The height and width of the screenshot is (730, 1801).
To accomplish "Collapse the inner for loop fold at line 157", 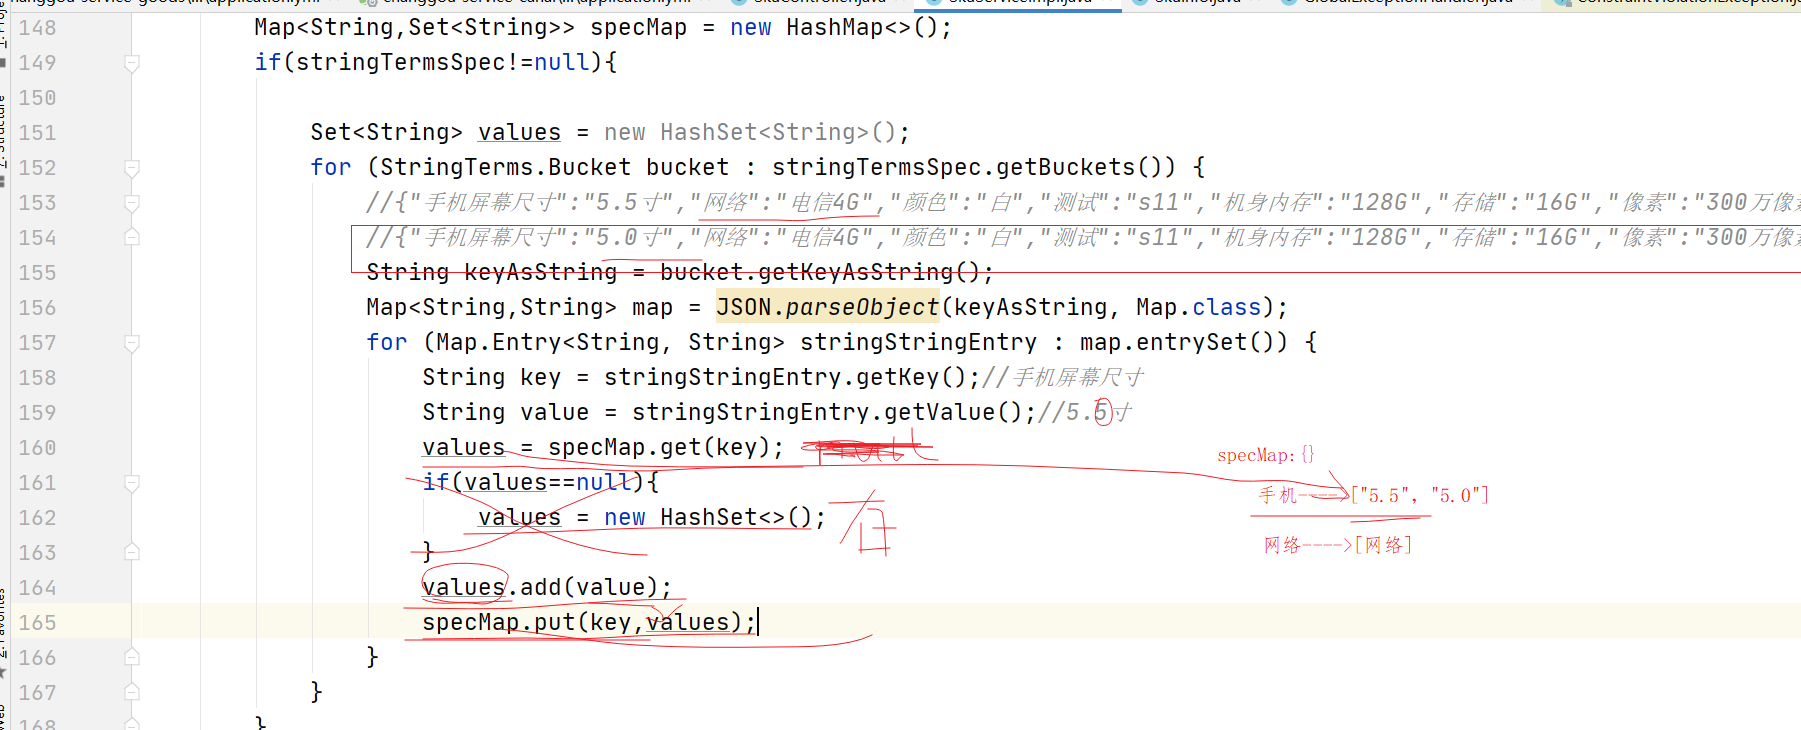I will pos(131,343).
